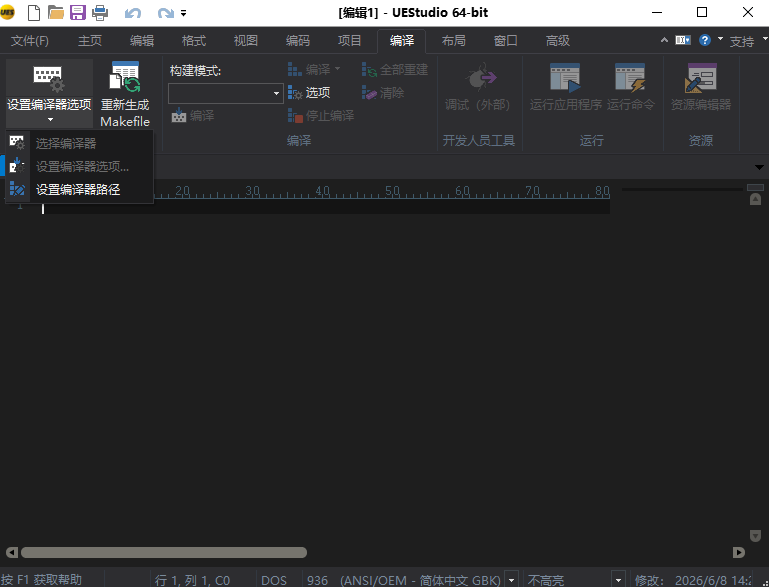Click the 清除 button

pos(383,93)
